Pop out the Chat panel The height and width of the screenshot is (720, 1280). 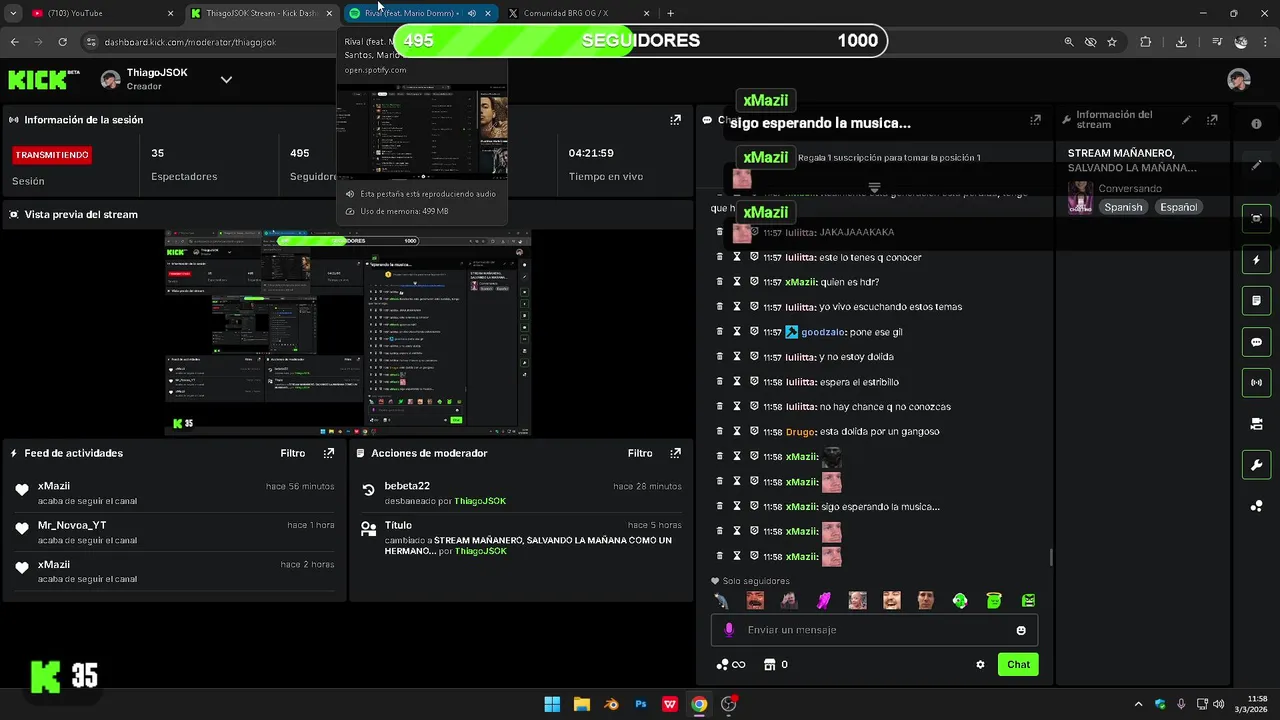tap(1035, 120)
